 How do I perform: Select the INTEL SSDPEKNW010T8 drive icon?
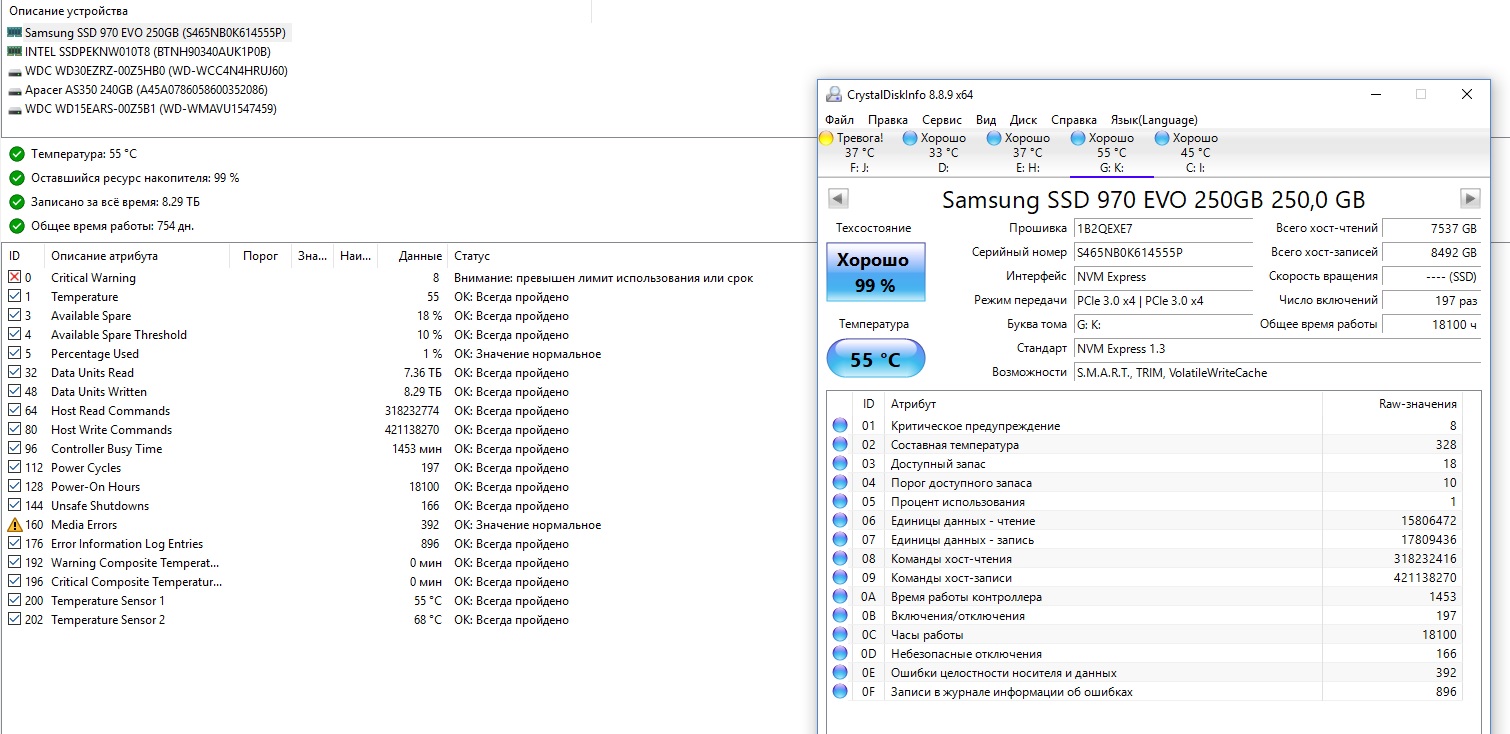point(14,51)
